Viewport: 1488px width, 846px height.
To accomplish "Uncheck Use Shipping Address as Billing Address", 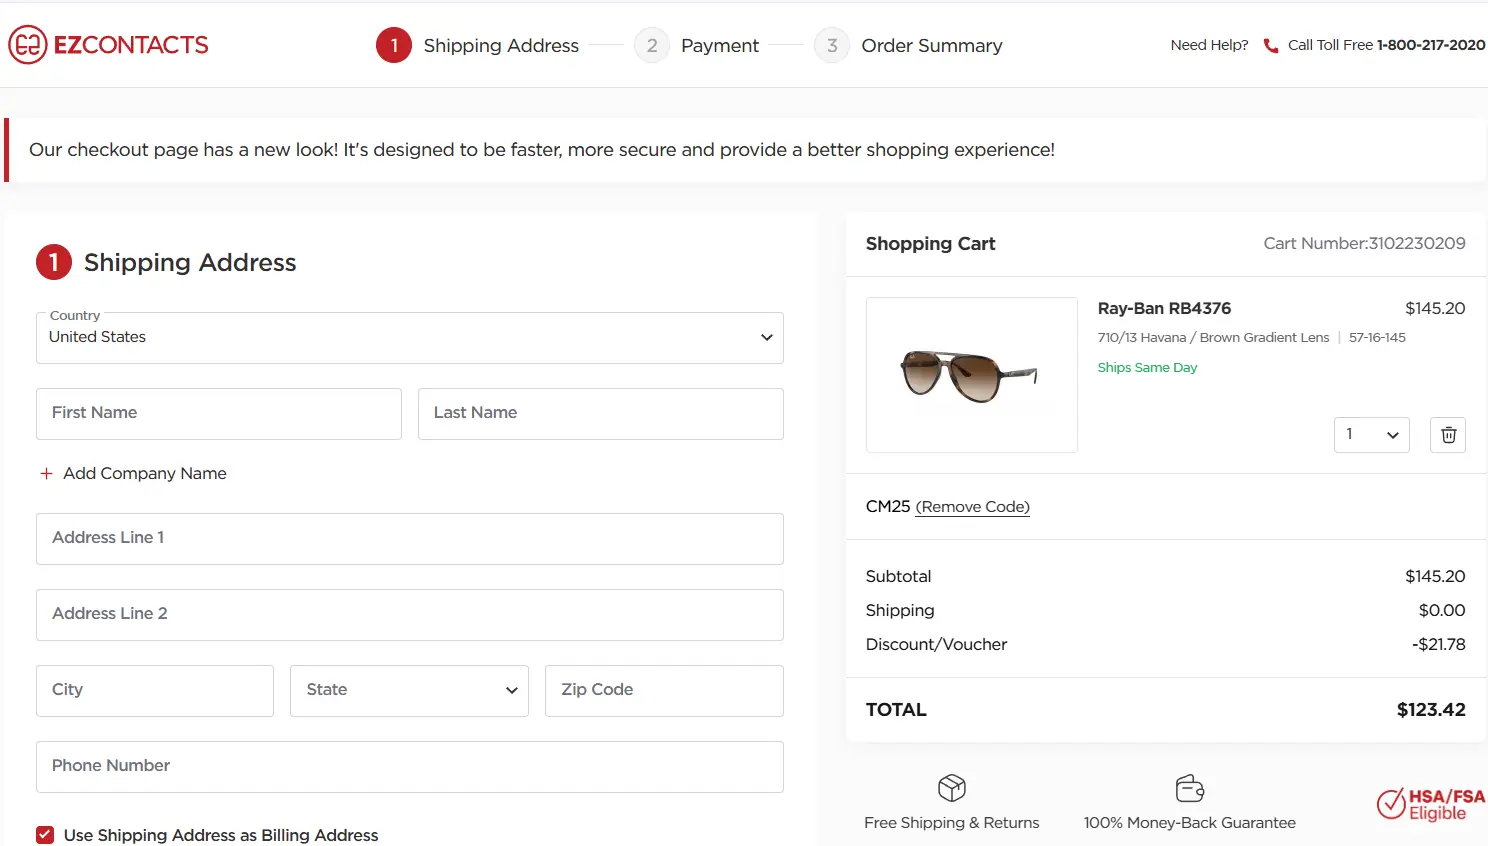I will (x=45, y=835).
